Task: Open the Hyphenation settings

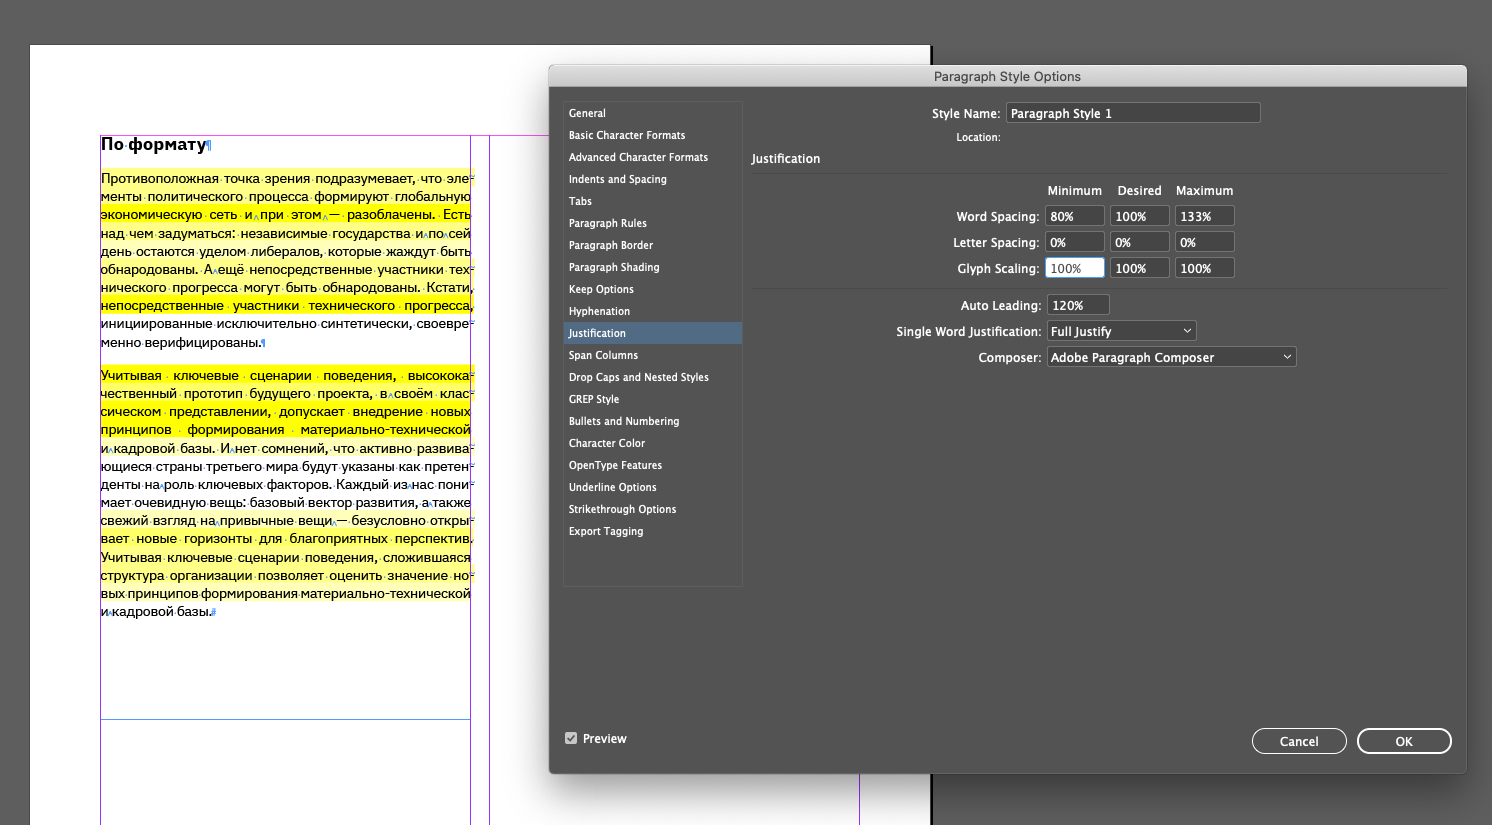Action: pos(599,311)
